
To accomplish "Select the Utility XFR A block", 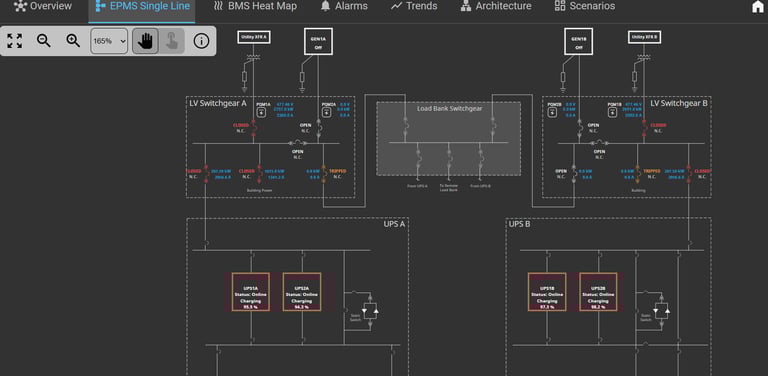I will [254, 37].
